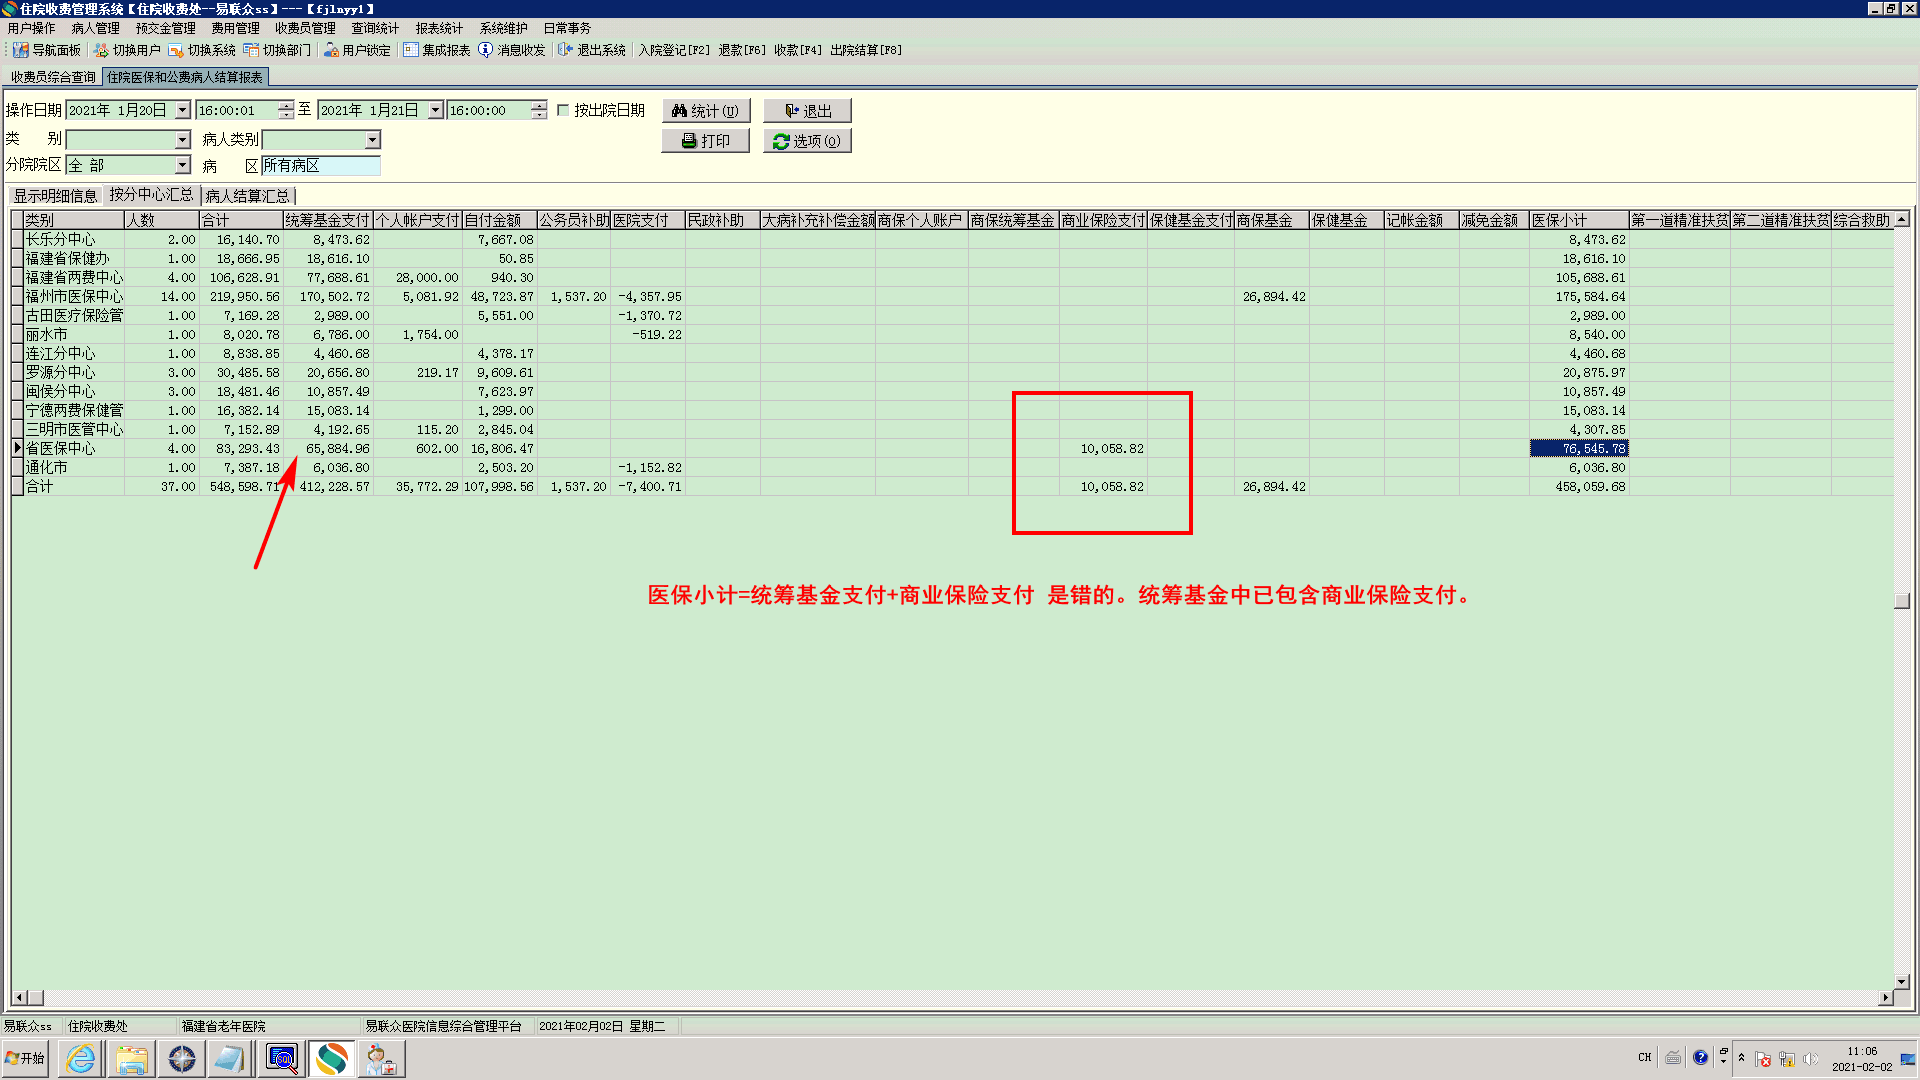Click the 切换部门 switch department icon
Viewport: 1920px width, 1080px height.
coord(251,50)
